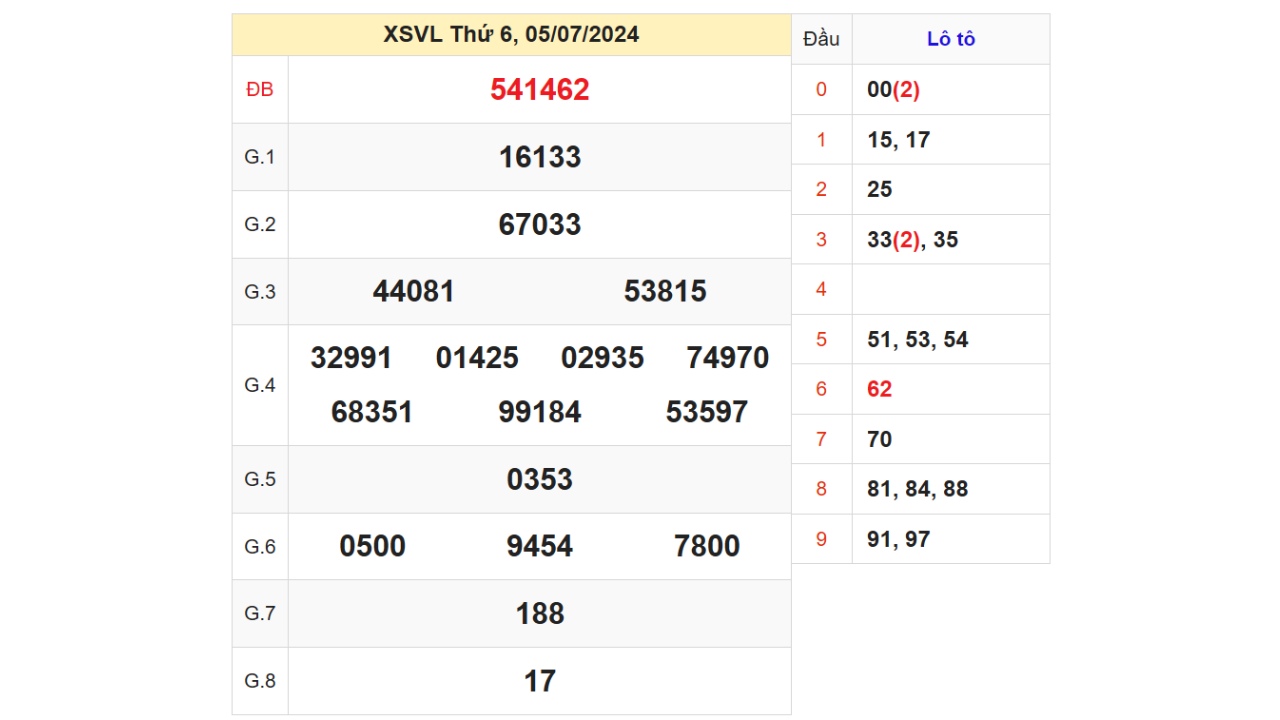Click G.6 number 9454
1280x720 pixels.
click(x=540, y=546)
